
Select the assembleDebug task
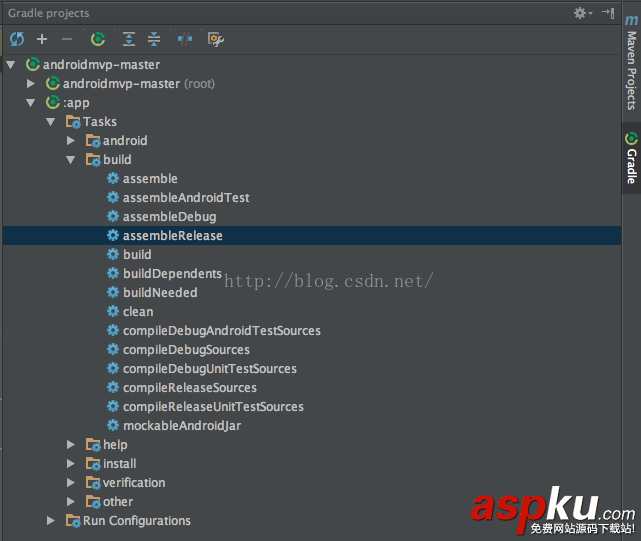tap(170, 217)
